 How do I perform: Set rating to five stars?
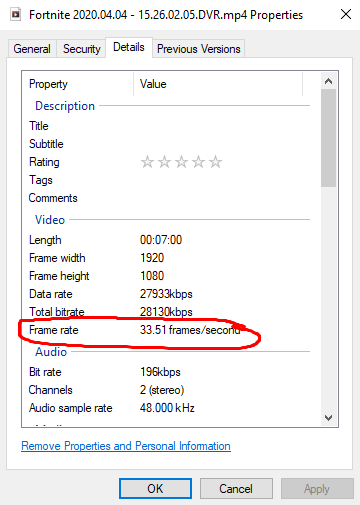pos(215,162)
